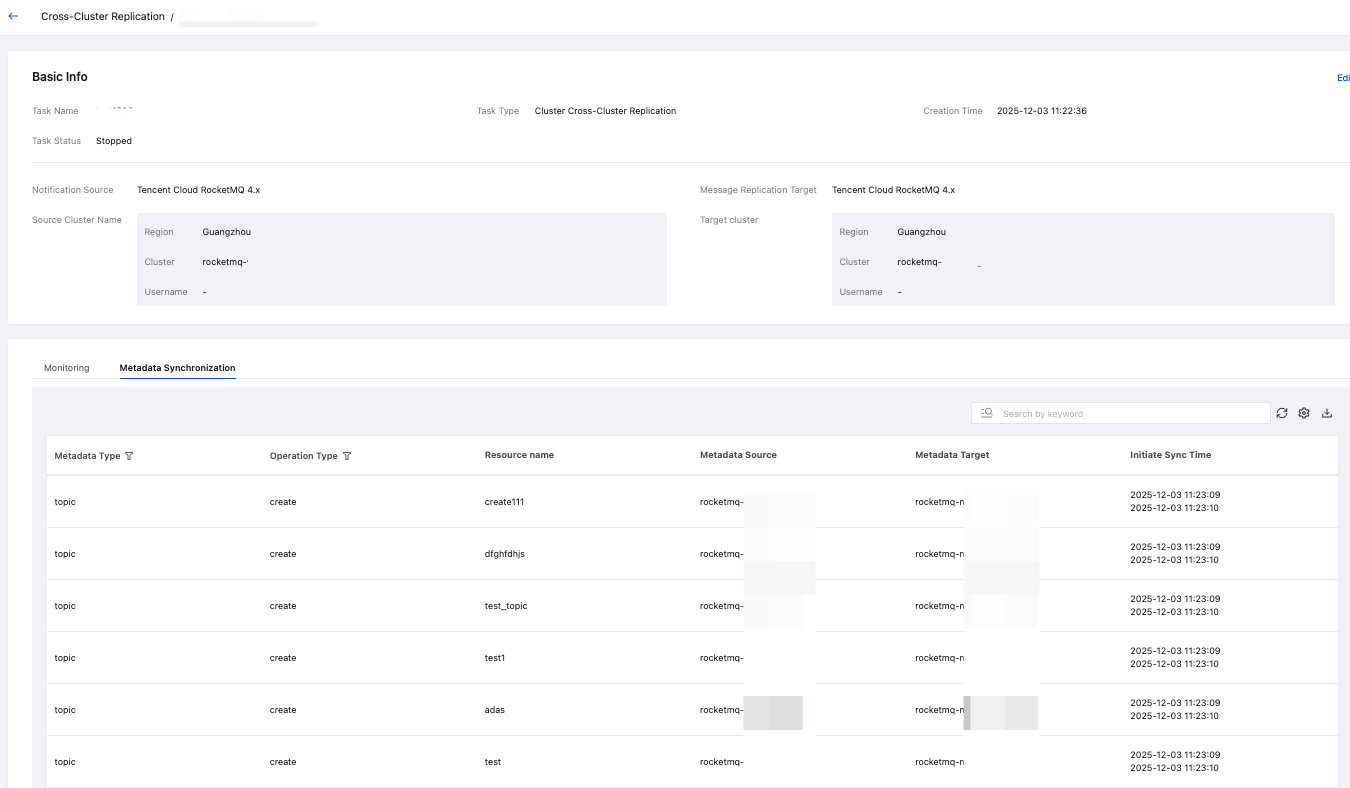Click the back arrow in the header

point(13,17)
